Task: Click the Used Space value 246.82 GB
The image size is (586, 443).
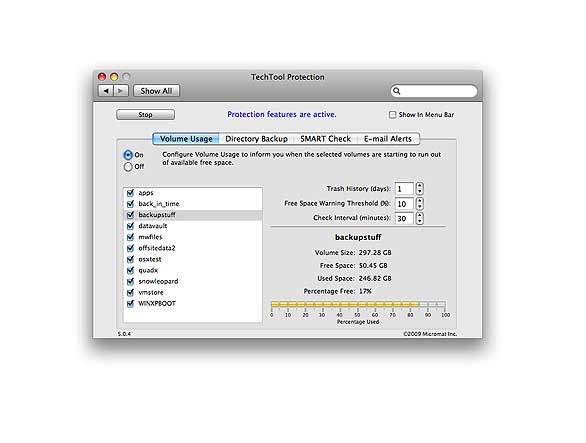Action: (x=375, y=279)
